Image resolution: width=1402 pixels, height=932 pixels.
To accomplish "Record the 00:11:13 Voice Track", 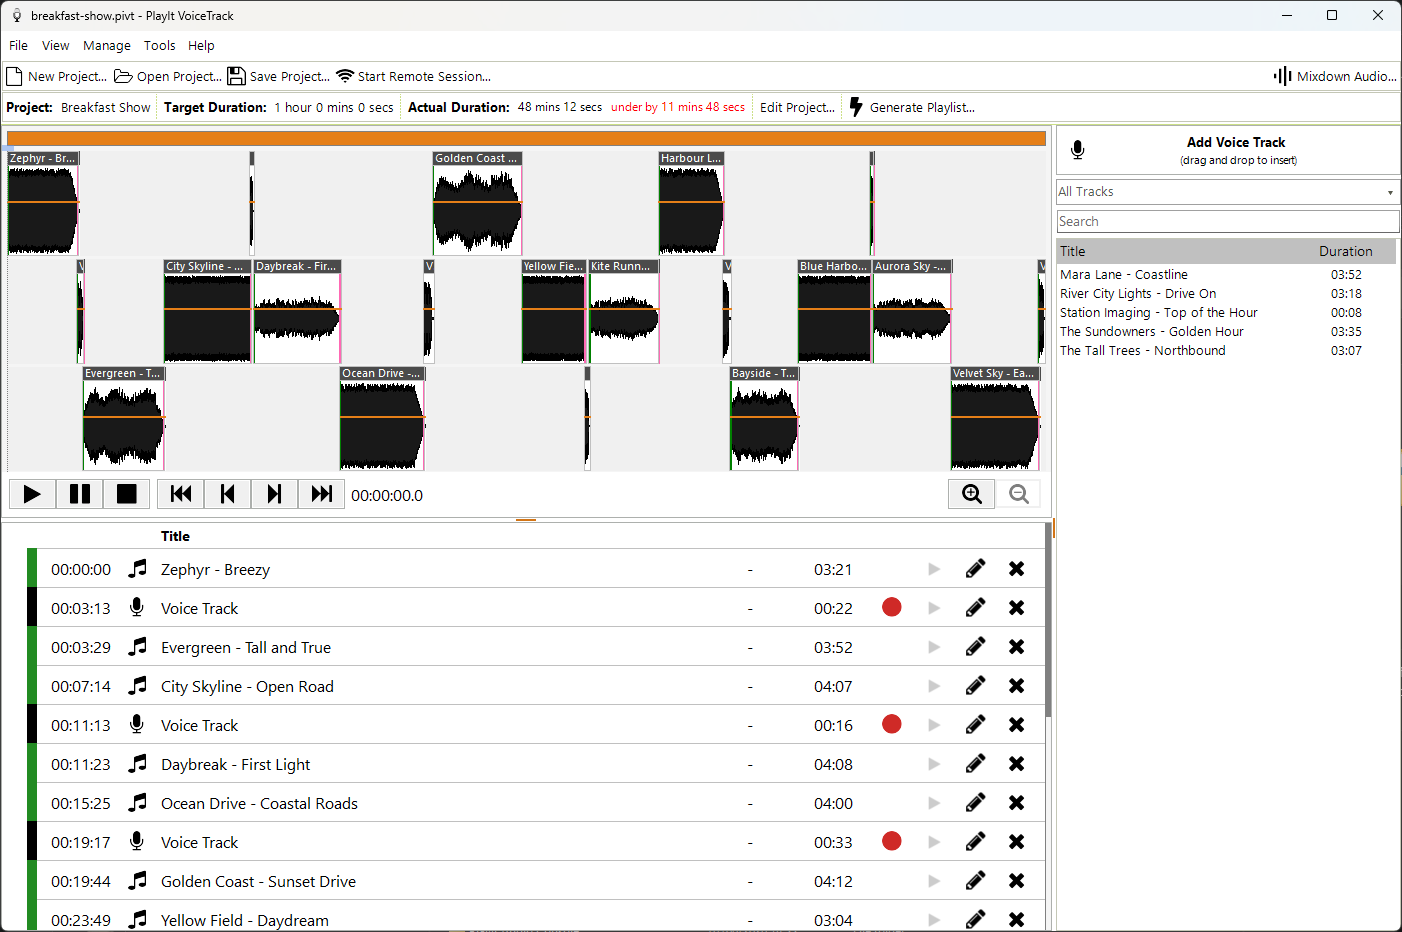I will pyautogui.click(x=892, y=724).
